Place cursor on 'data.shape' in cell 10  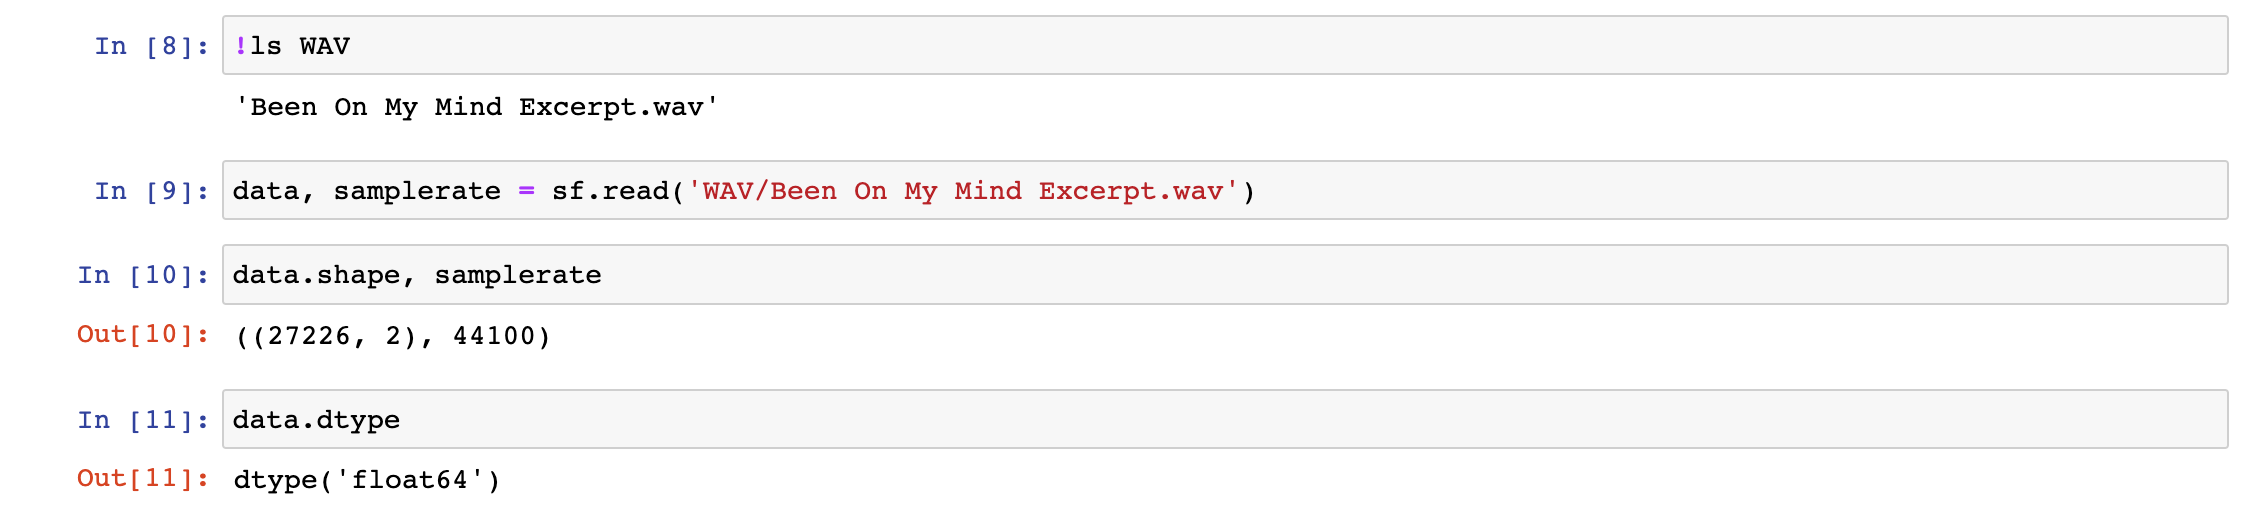(x=316, y=275)
